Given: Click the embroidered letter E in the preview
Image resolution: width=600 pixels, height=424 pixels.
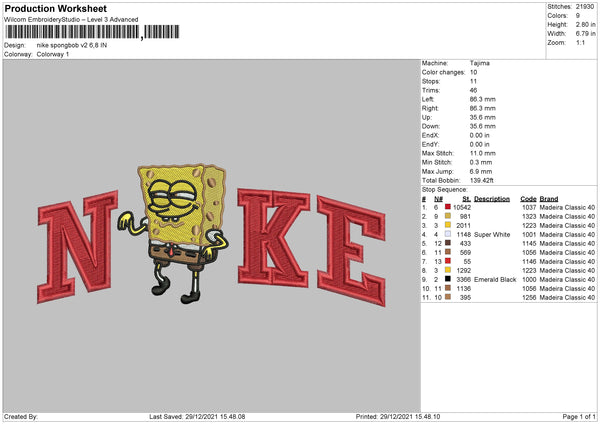Looking at the screenshot, I should coord(351,251).
